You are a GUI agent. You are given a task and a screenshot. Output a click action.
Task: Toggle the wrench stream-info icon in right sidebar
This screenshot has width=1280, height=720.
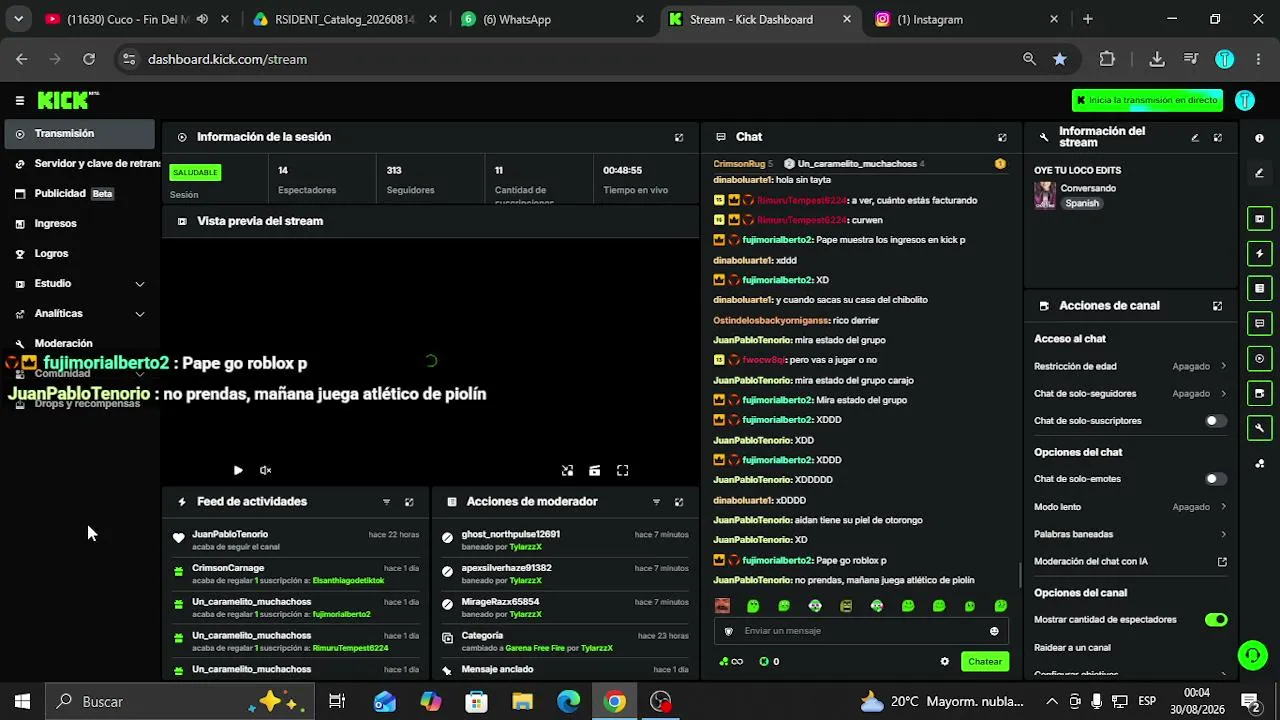1259,428
